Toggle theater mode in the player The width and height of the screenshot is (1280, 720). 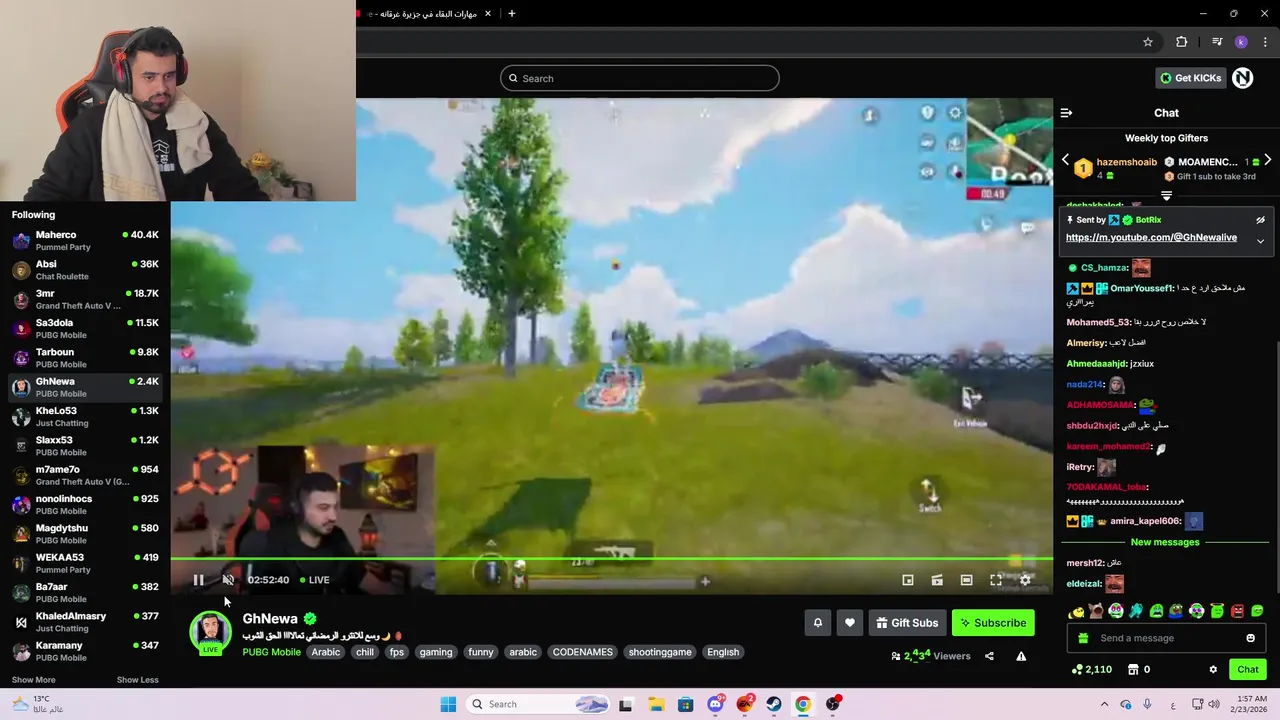pyautogui.click(x=966, y=580)
